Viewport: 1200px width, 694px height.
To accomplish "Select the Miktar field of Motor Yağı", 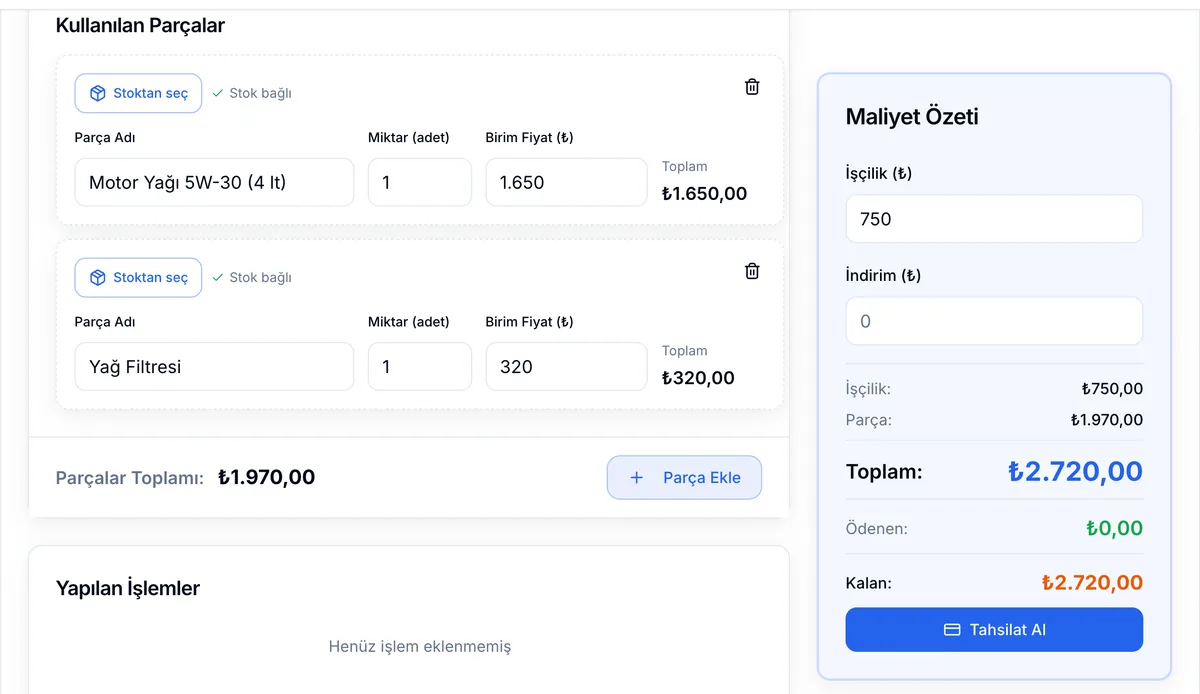I will (420, 182).
